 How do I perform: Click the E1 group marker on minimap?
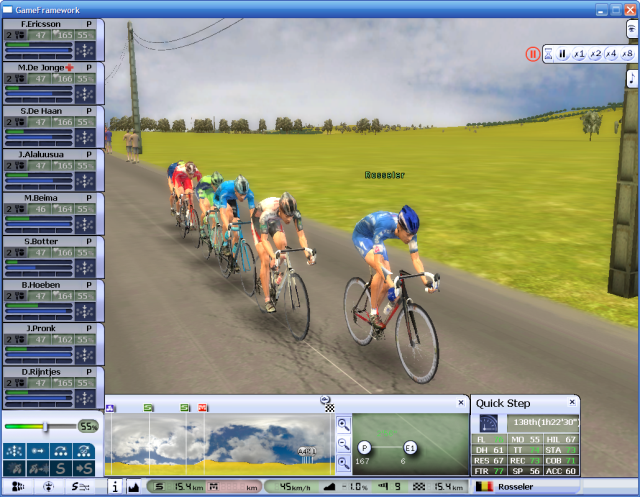(x=409, y=447)
